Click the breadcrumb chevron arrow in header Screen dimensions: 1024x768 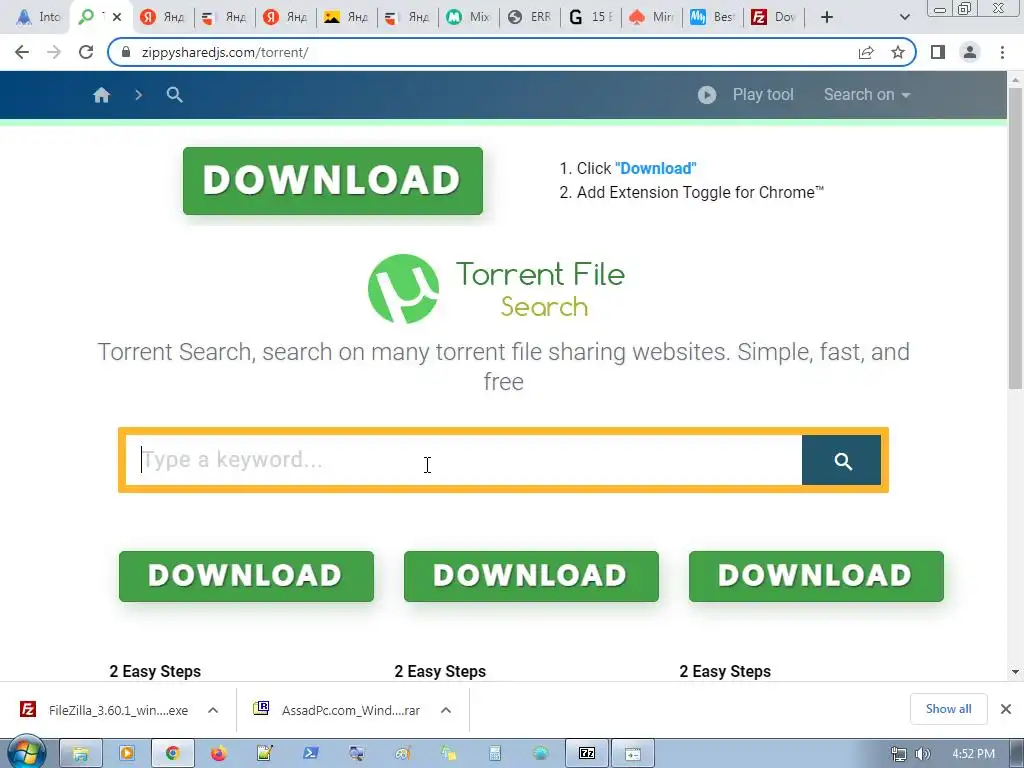click(x=138, y=95)
